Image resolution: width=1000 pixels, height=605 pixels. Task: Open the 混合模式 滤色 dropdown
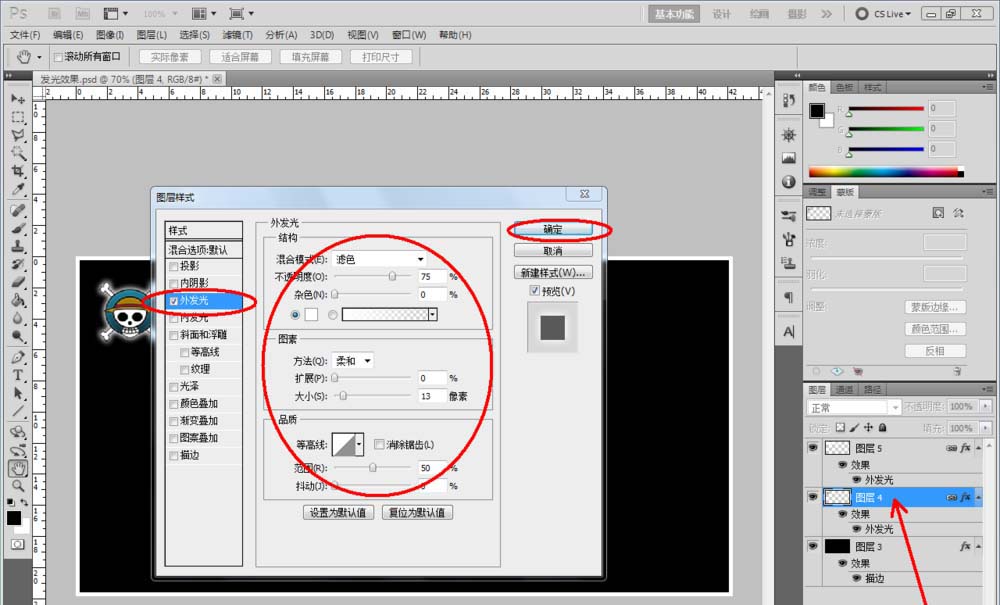pos(379,259)
